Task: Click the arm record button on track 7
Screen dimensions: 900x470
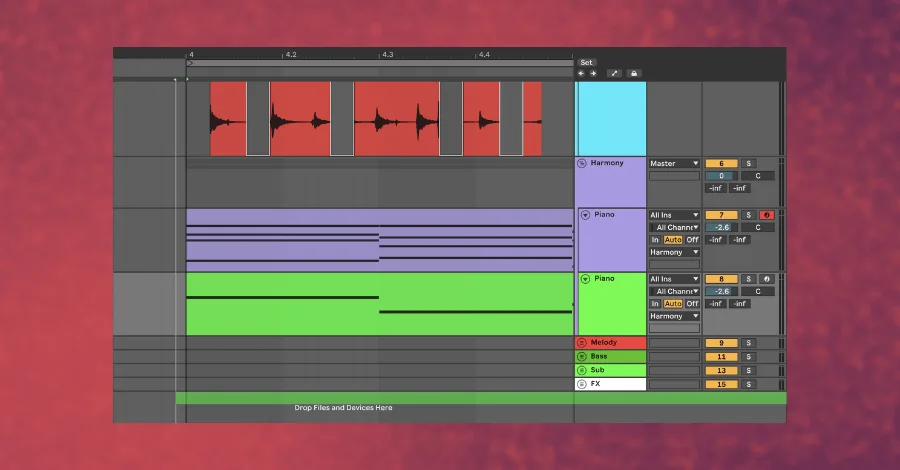Action: tap(766, 215)
